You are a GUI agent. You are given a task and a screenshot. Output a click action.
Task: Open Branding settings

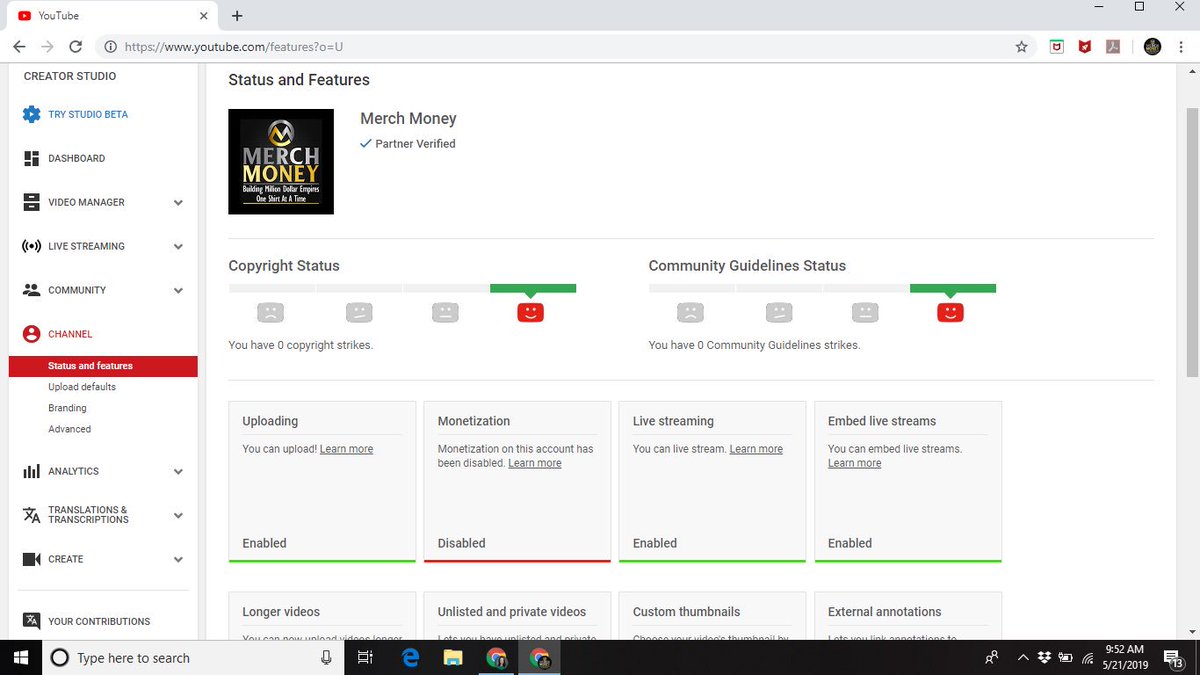pyautogui.click(x=67, y=408)
